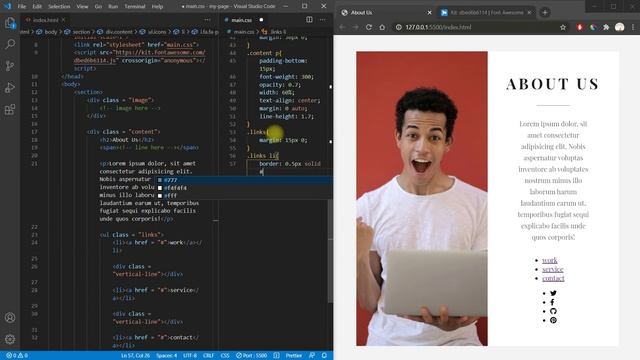Open the colorful browser extension icon
The image size is (640, 360).
click(593, 27)
